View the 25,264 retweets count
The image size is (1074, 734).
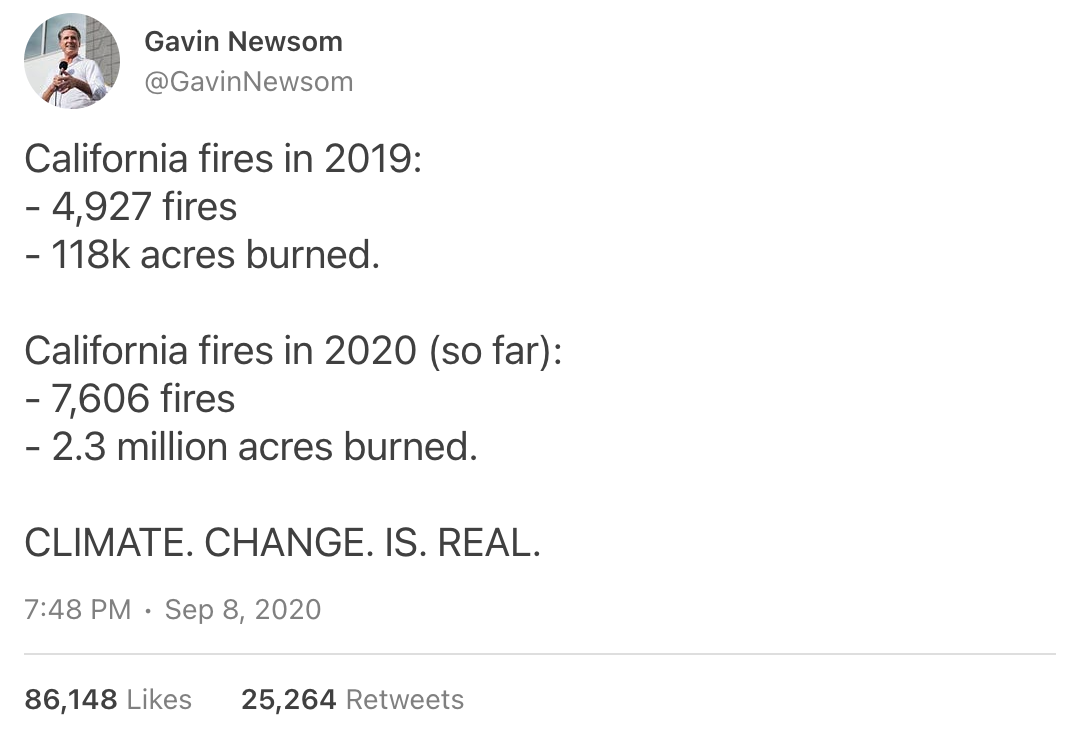288,699
